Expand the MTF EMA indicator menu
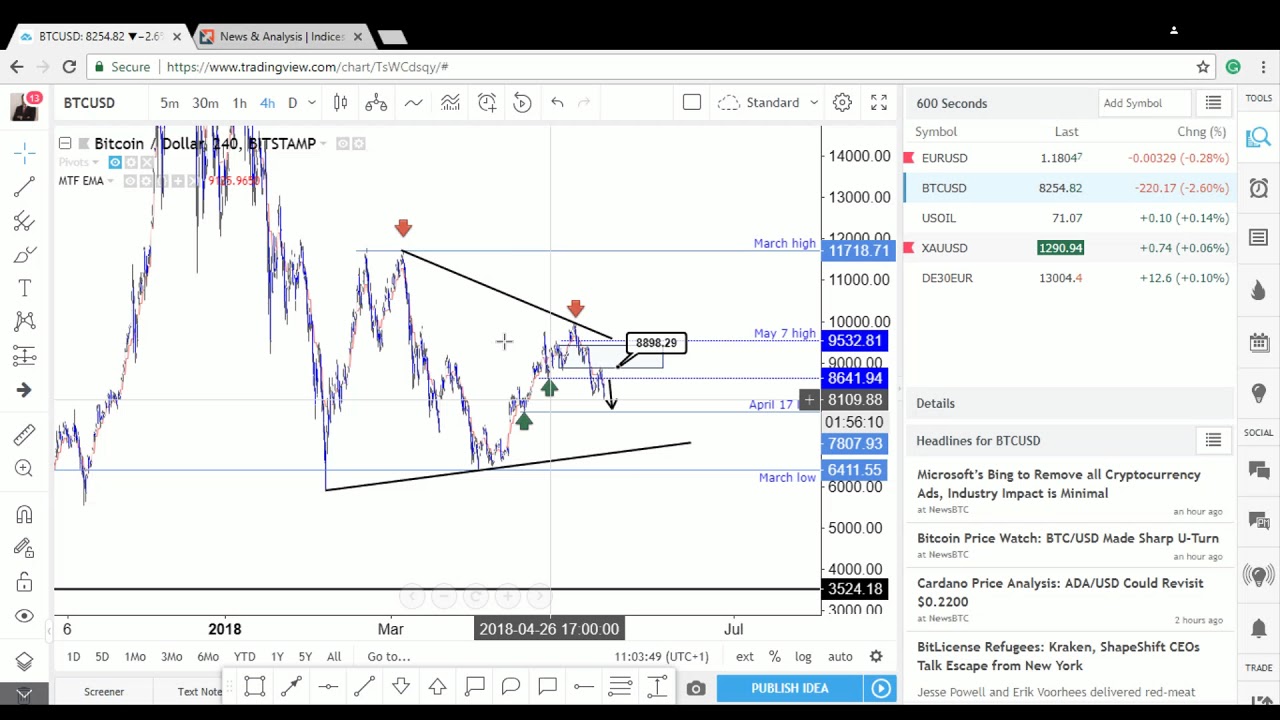1280x720 pixels. (111, 181)
